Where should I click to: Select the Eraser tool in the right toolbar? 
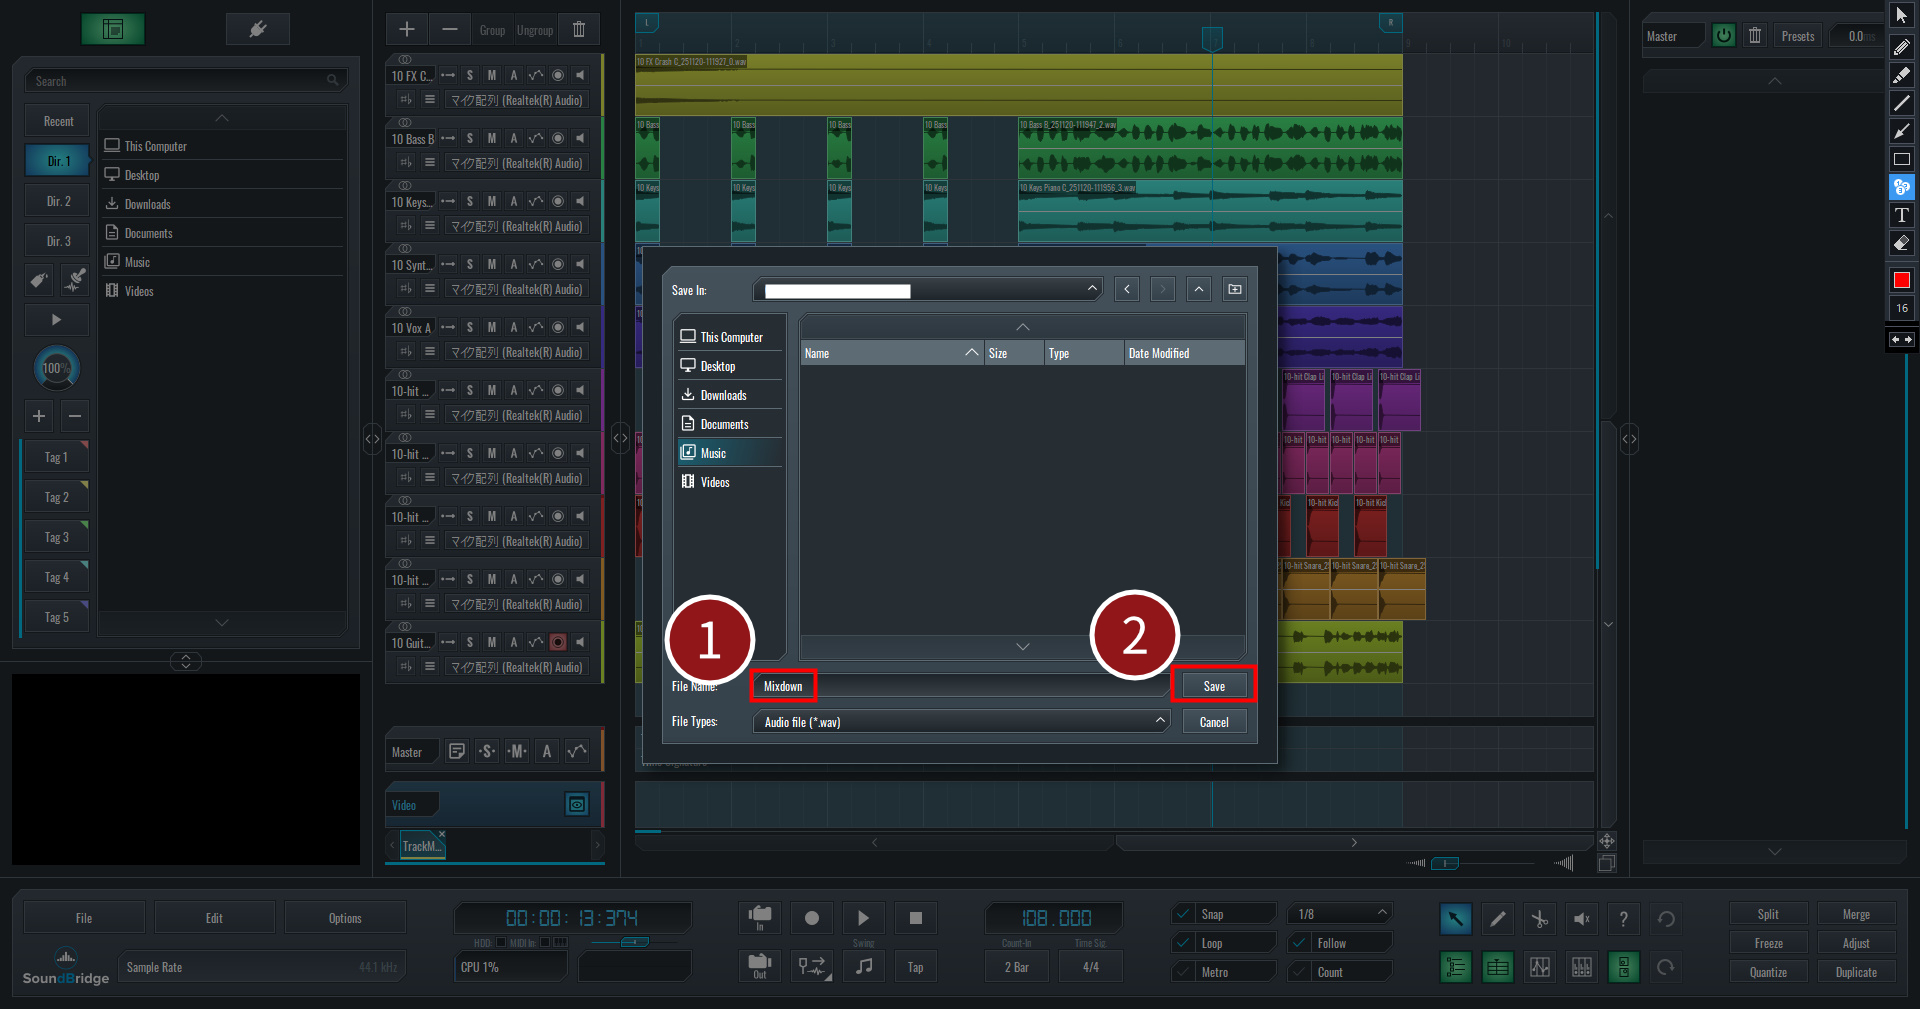[x=1901, y=243]
